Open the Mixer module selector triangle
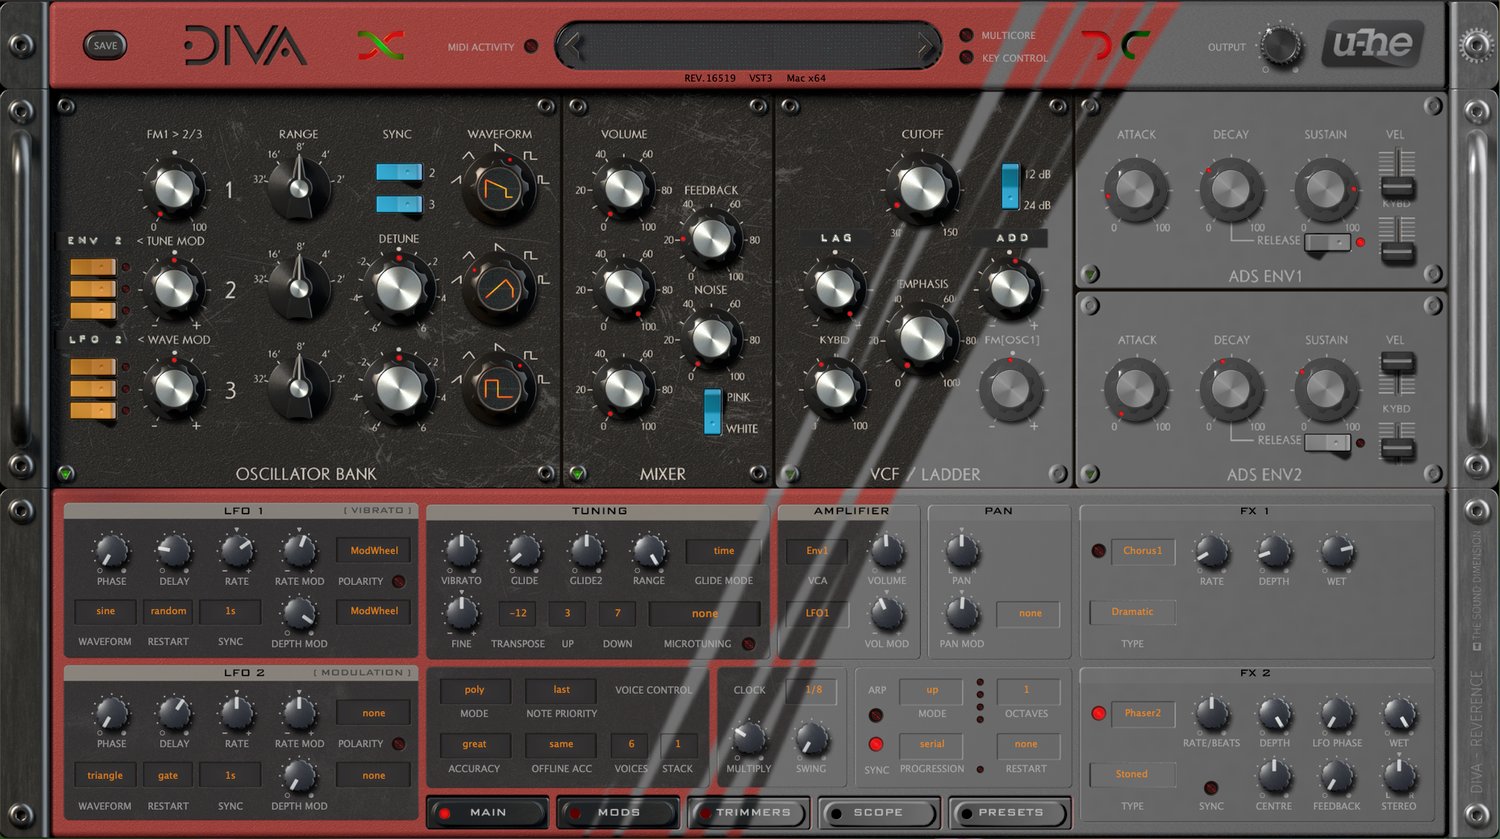 577,473
